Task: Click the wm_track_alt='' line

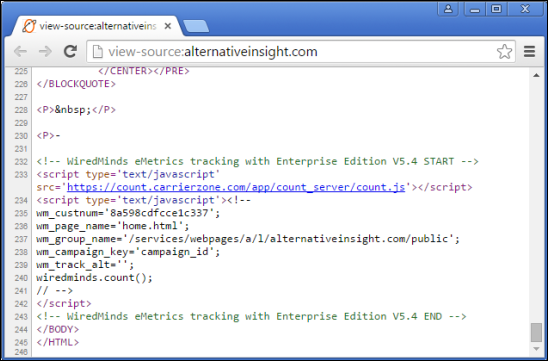Action: 85,265
